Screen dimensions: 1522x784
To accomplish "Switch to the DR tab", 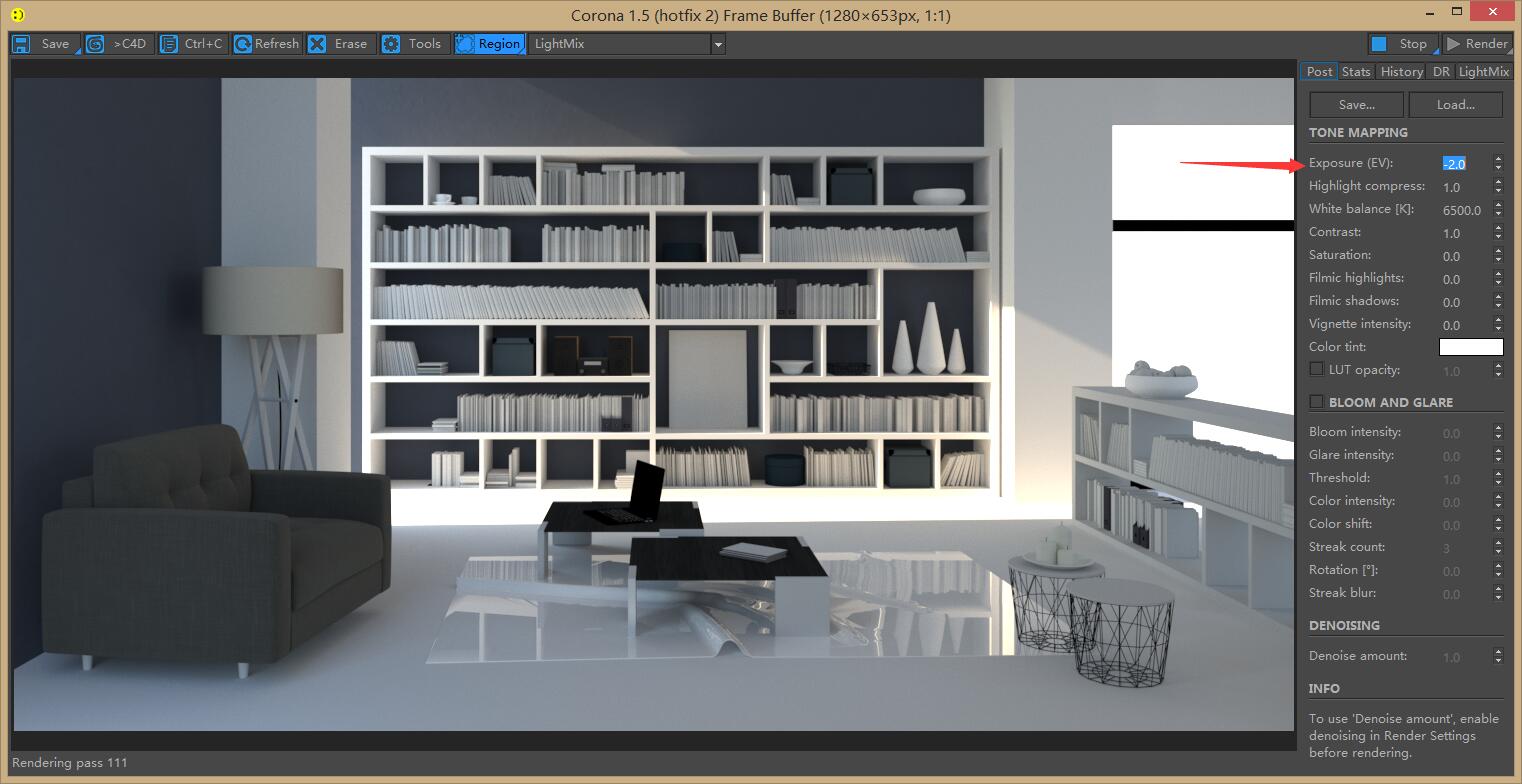I will pos(1440,71).
